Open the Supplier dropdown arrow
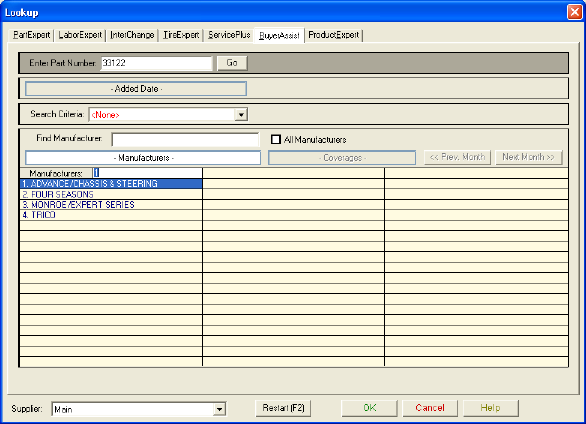 click(219, 409)
